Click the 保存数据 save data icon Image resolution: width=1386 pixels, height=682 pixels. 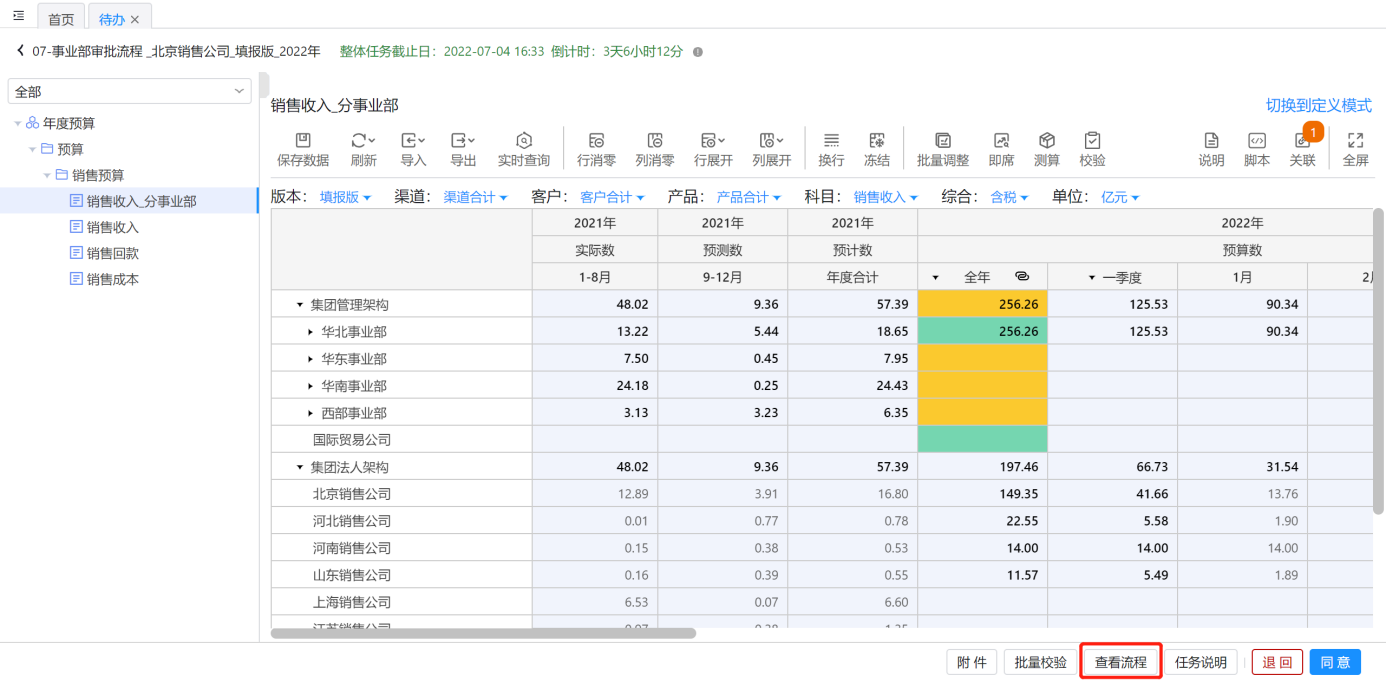[x=302, y=141]
